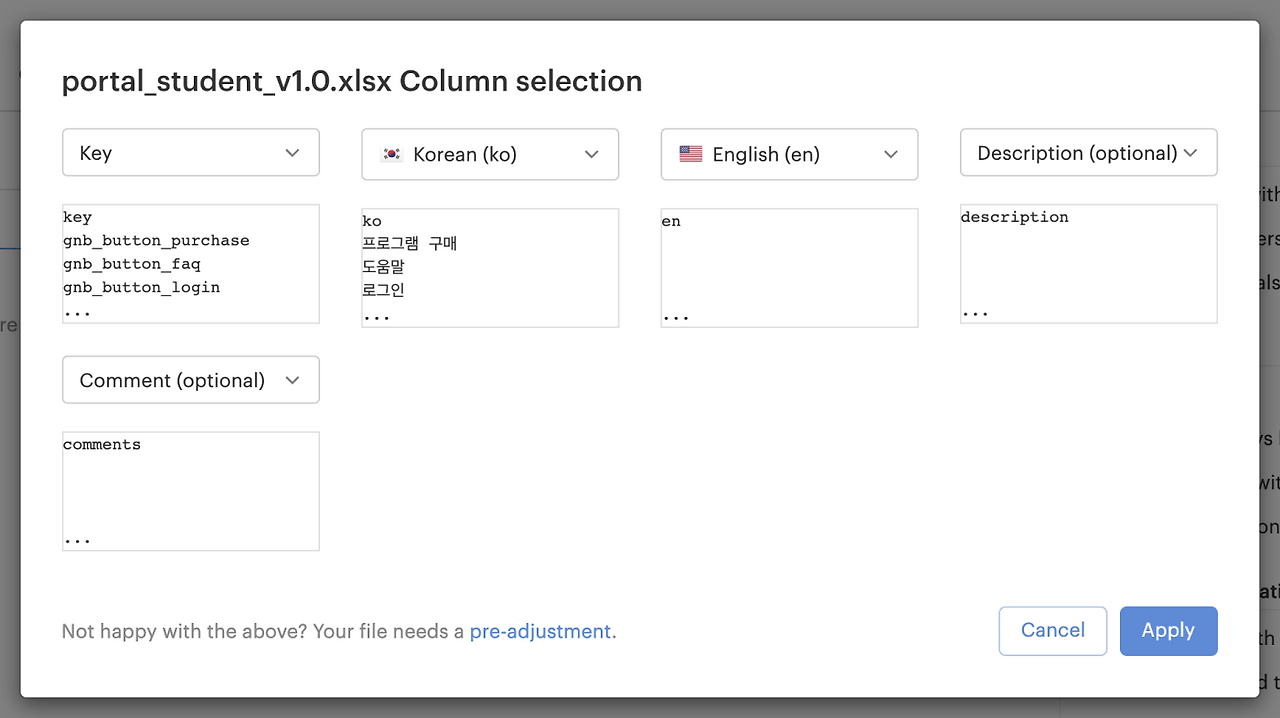Click the South Korean flag icon
The image size is (1280, 718).
click(x=392, y=155)
